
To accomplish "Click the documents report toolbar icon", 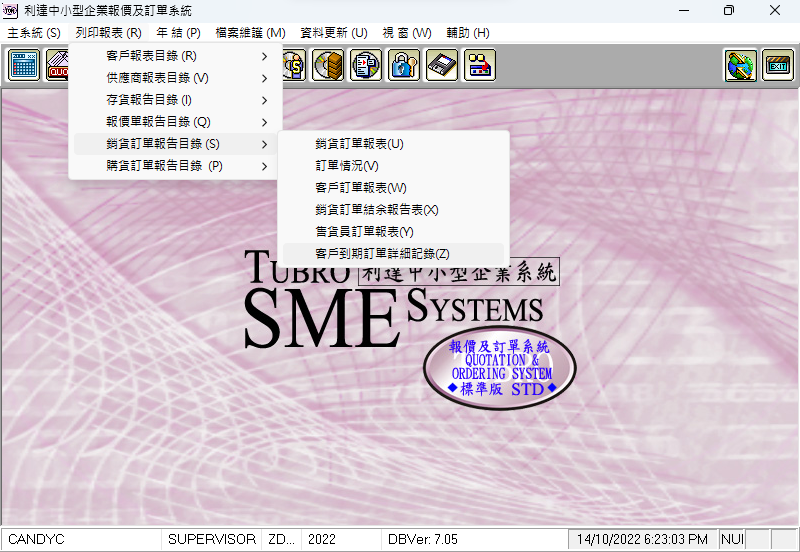I will click(x=365, y=65).
